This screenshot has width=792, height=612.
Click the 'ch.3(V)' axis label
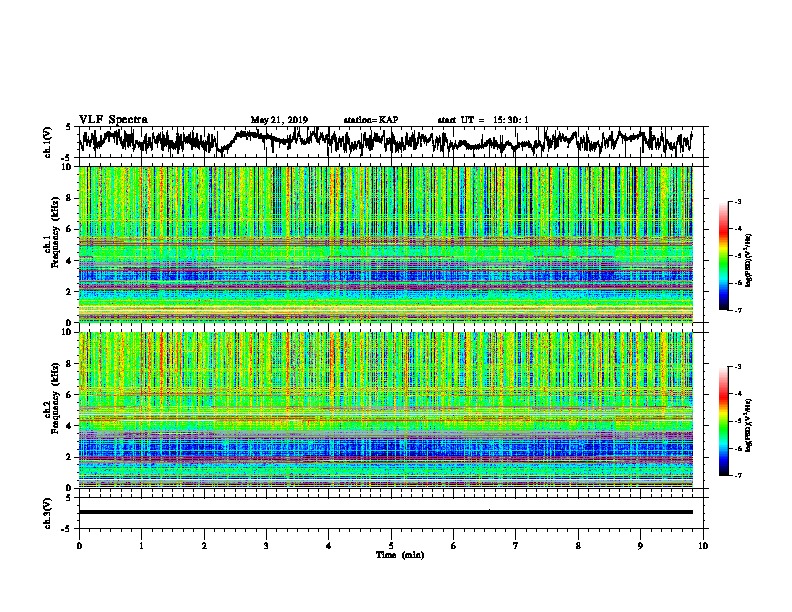coord(48,513)
